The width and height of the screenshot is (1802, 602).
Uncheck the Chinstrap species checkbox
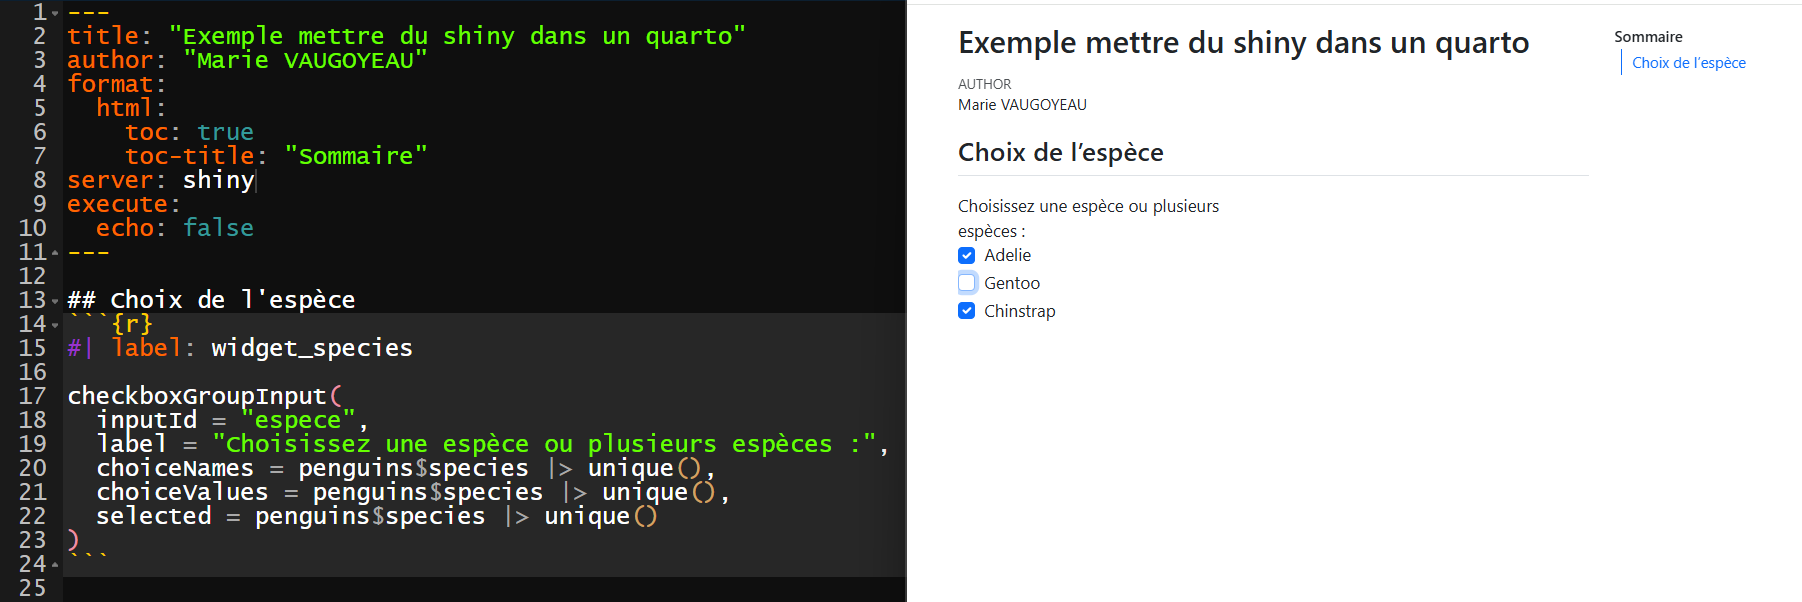(x=967, y=311)
